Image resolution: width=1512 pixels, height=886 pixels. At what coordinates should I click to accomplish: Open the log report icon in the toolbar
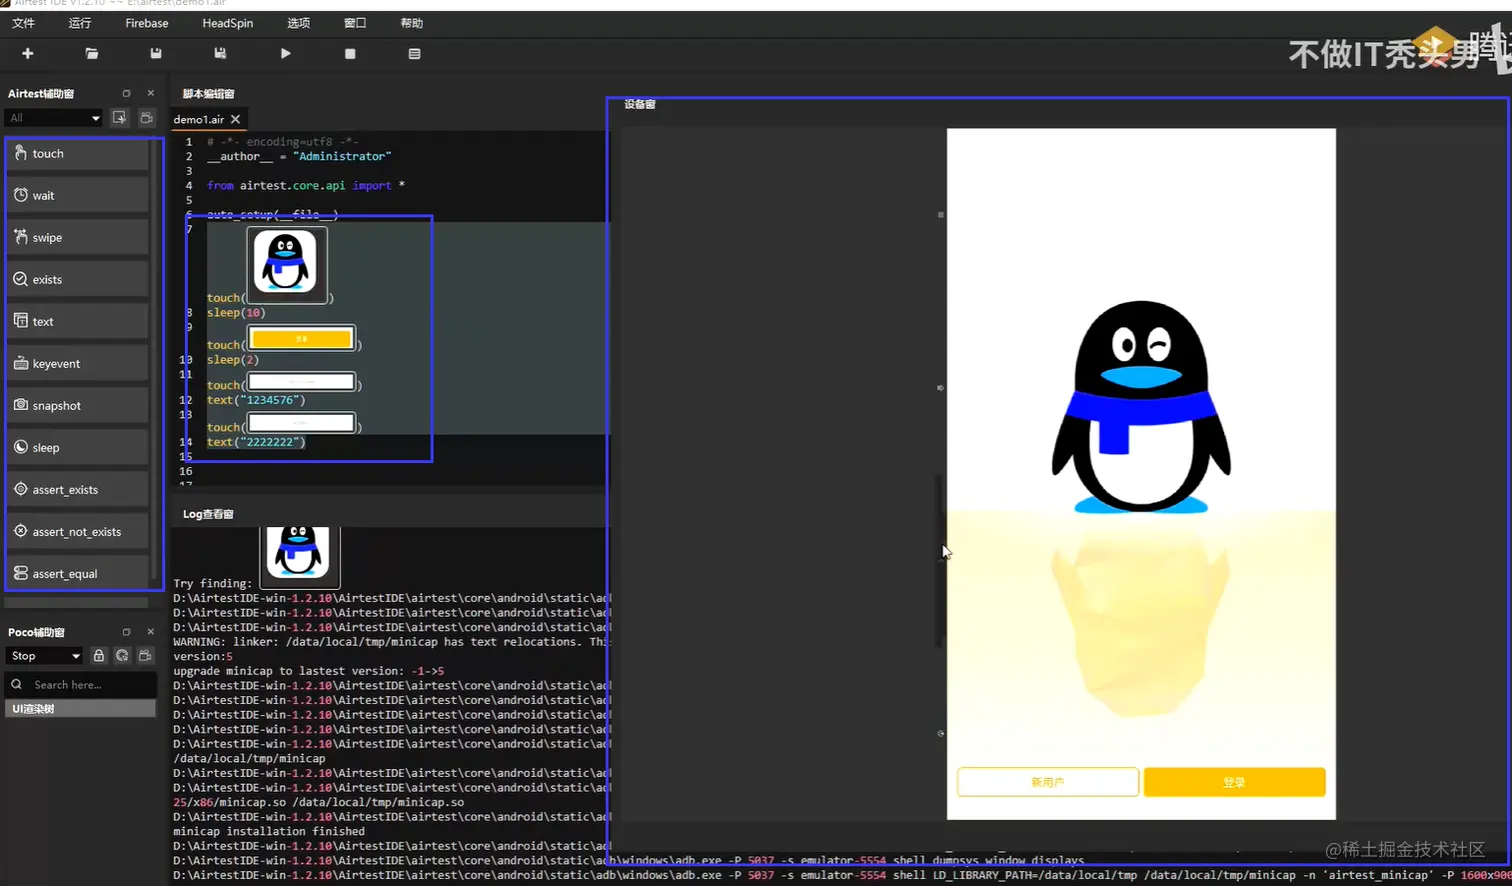414,54
